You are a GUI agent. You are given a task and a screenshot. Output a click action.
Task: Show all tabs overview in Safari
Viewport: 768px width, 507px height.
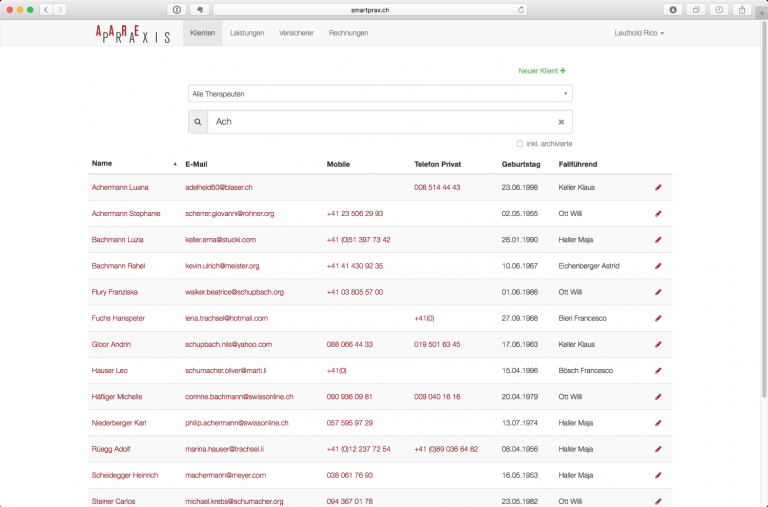pyautogui.click(x=696, y=10)
